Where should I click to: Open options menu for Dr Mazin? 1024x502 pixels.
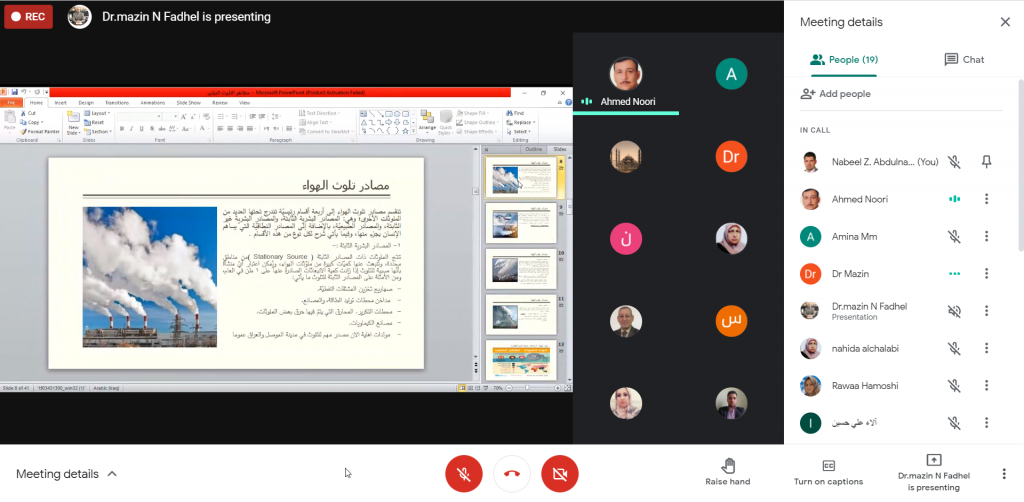[x=987, y=274]
